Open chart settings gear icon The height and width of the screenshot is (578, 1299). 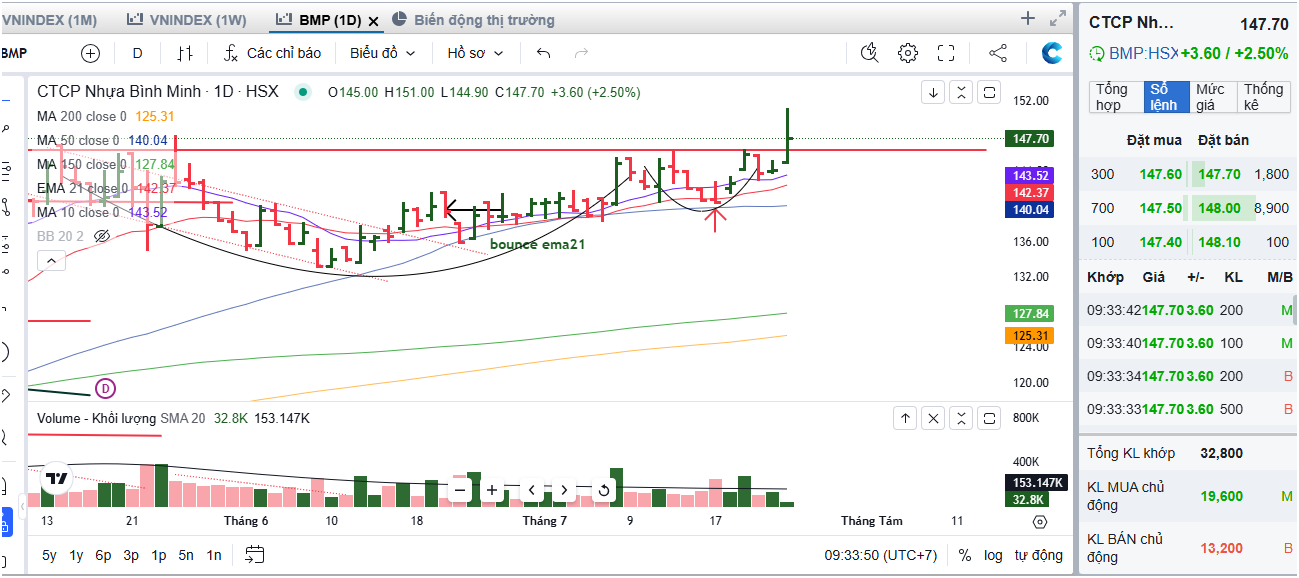[907, 53]
